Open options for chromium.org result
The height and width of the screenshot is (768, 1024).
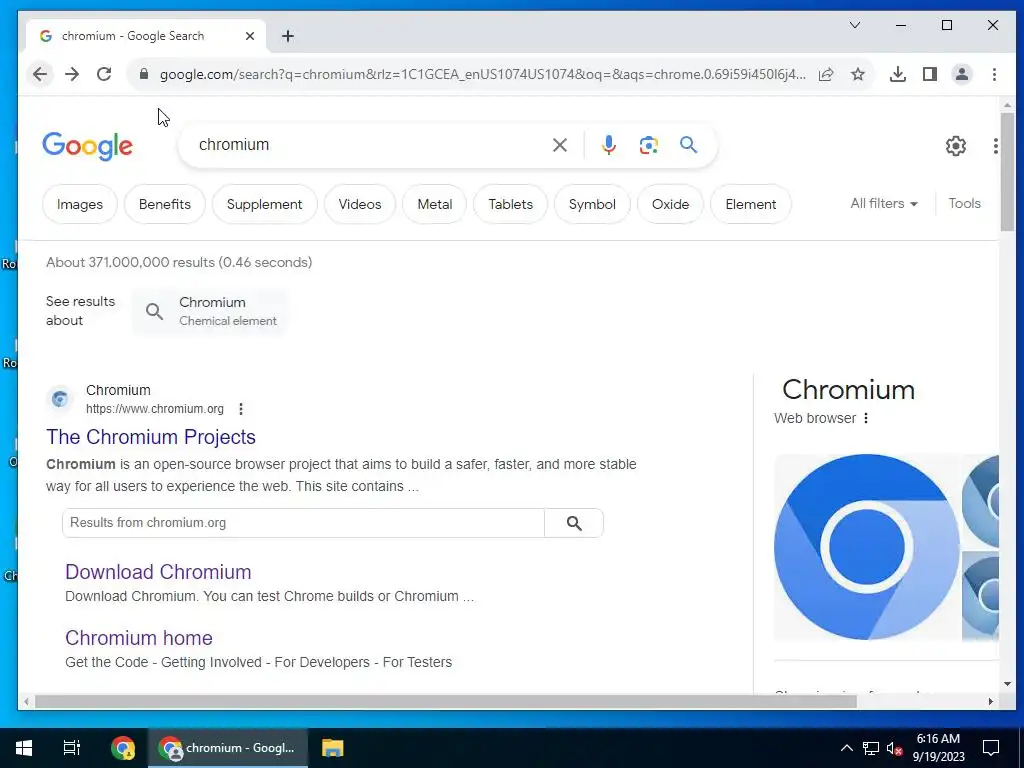click(241, 409)
